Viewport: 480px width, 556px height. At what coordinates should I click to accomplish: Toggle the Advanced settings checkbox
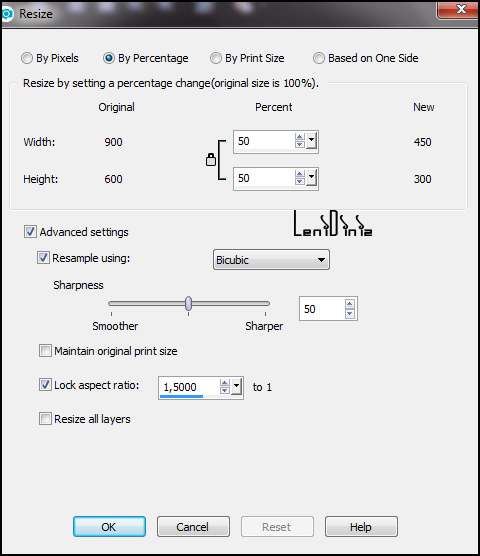[x=30, y=232]
